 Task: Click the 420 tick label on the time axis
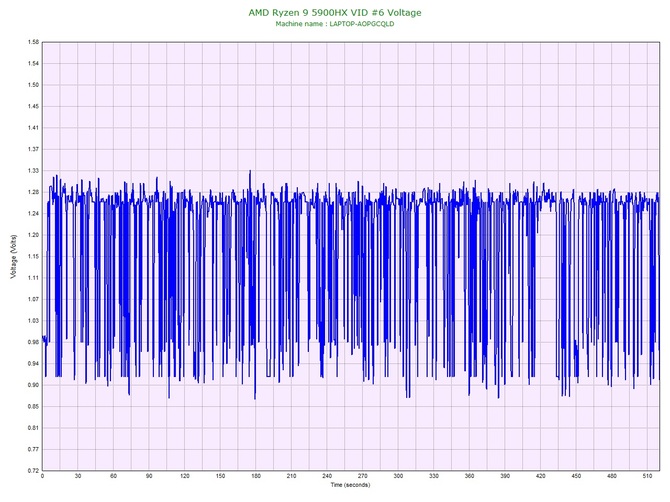541,476
